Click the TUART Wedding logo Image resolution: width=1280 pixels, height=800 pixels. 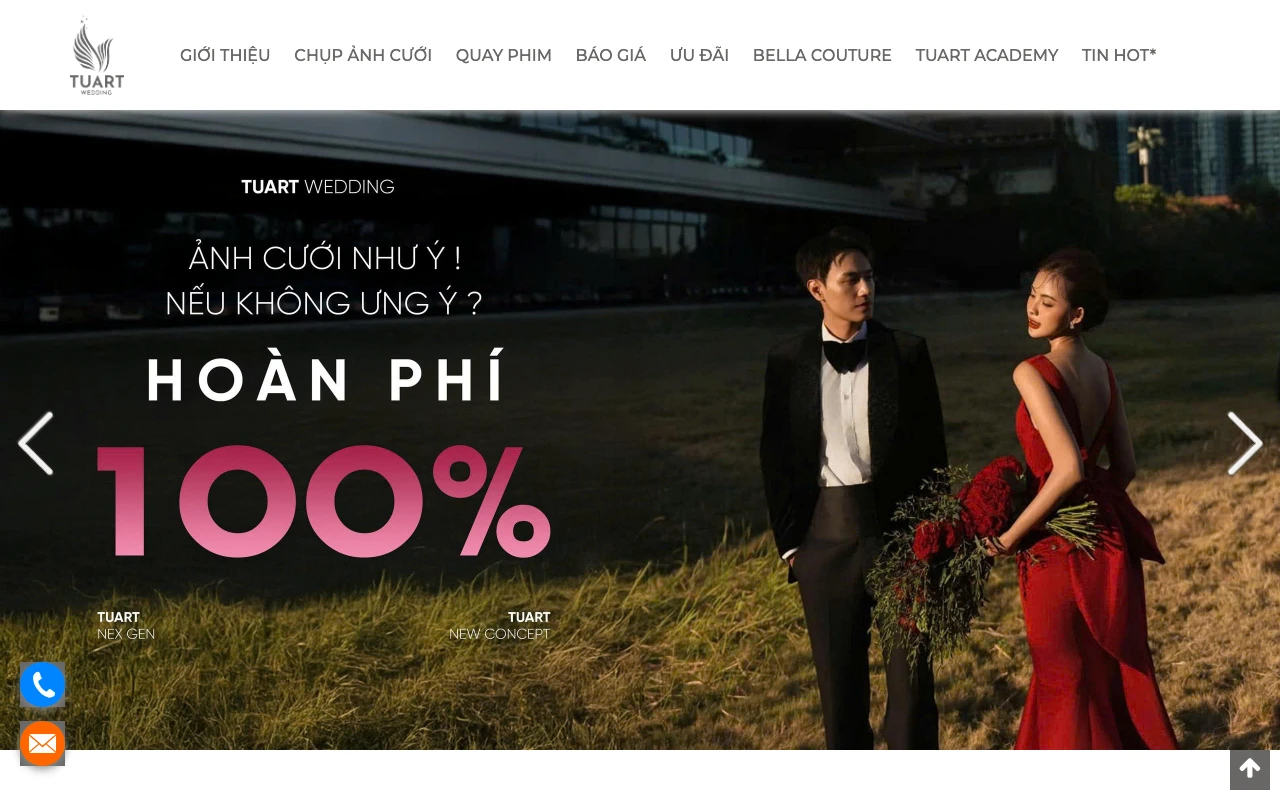[x=97, y=56]
